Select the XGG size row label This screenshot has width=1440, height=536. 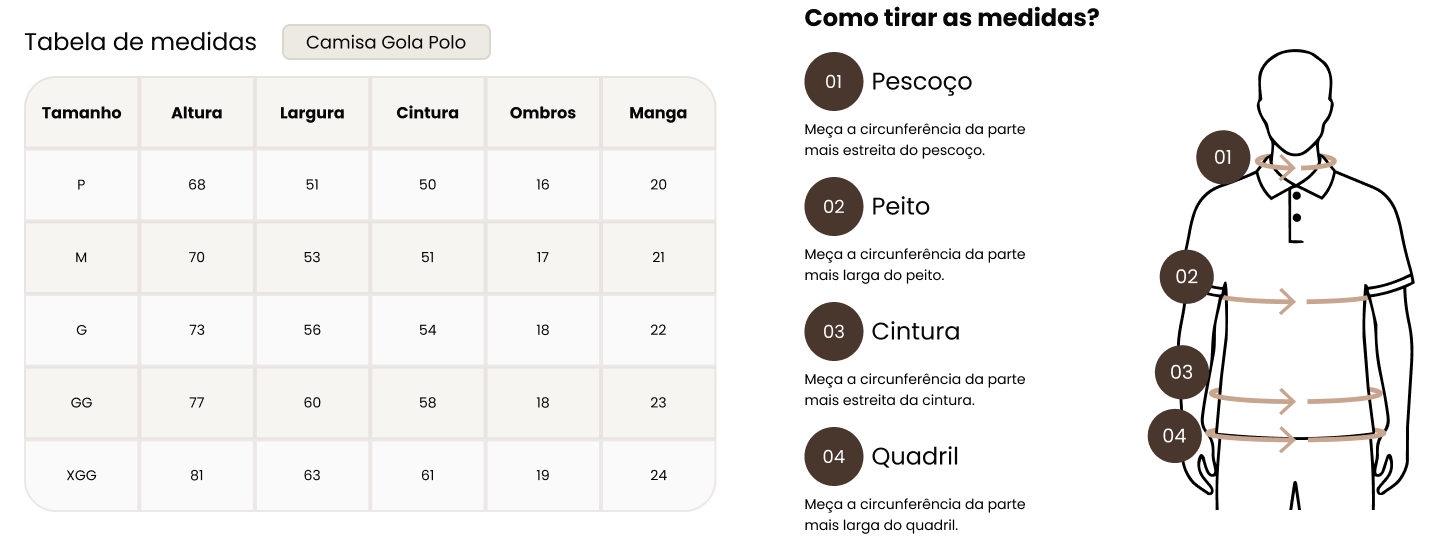(82, 475)
